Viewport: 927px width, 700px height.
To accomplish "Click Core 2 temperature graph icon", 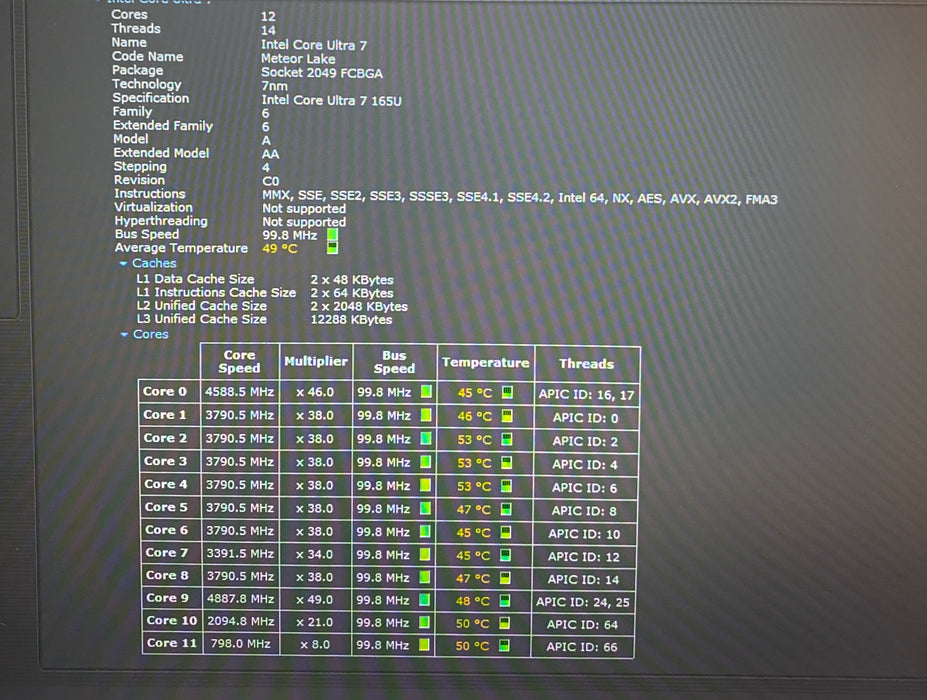I will tap(507, 439).
